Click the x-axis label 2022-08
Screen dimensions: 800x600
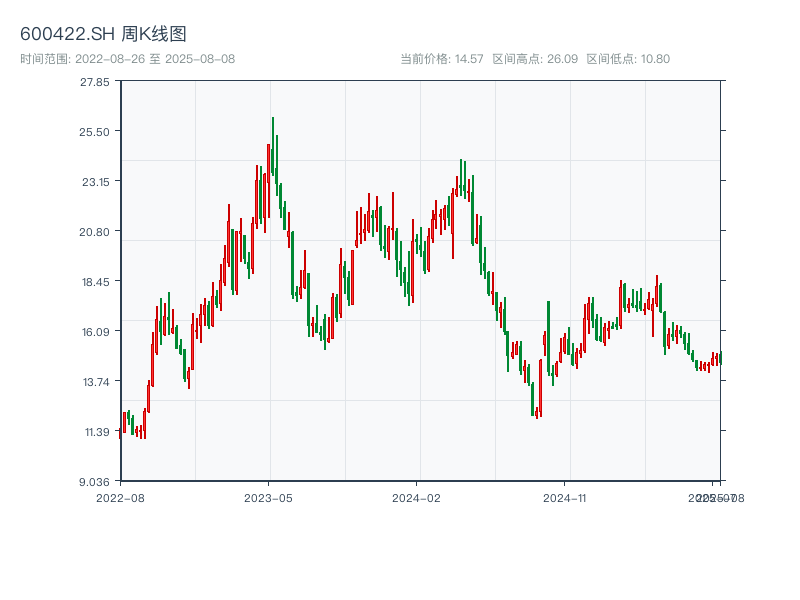tap(120, 498)
